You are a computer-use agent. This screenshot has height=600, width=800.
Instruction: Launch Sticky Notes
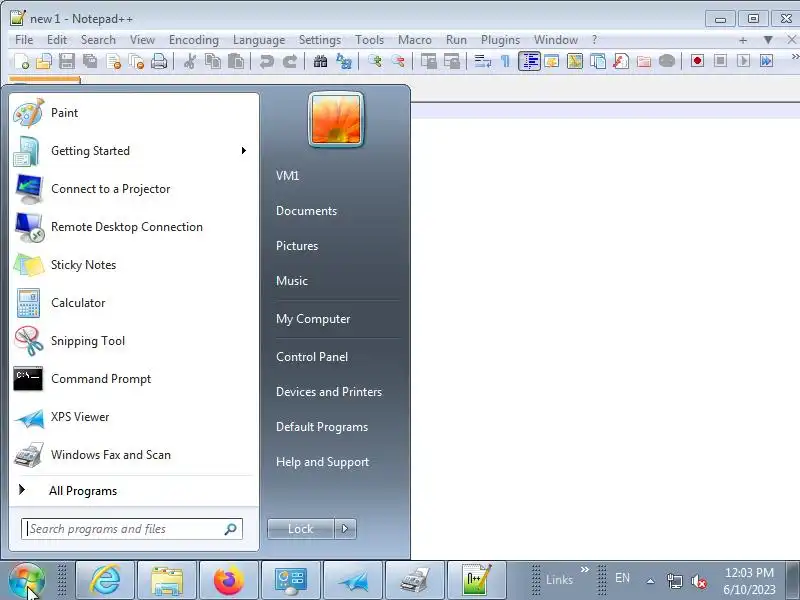(x=134, y=265)
